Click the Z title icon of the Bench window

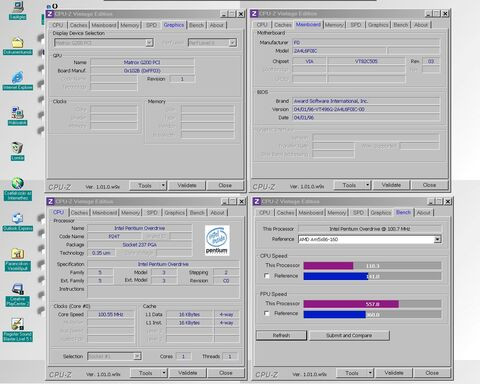click(257, 201)
